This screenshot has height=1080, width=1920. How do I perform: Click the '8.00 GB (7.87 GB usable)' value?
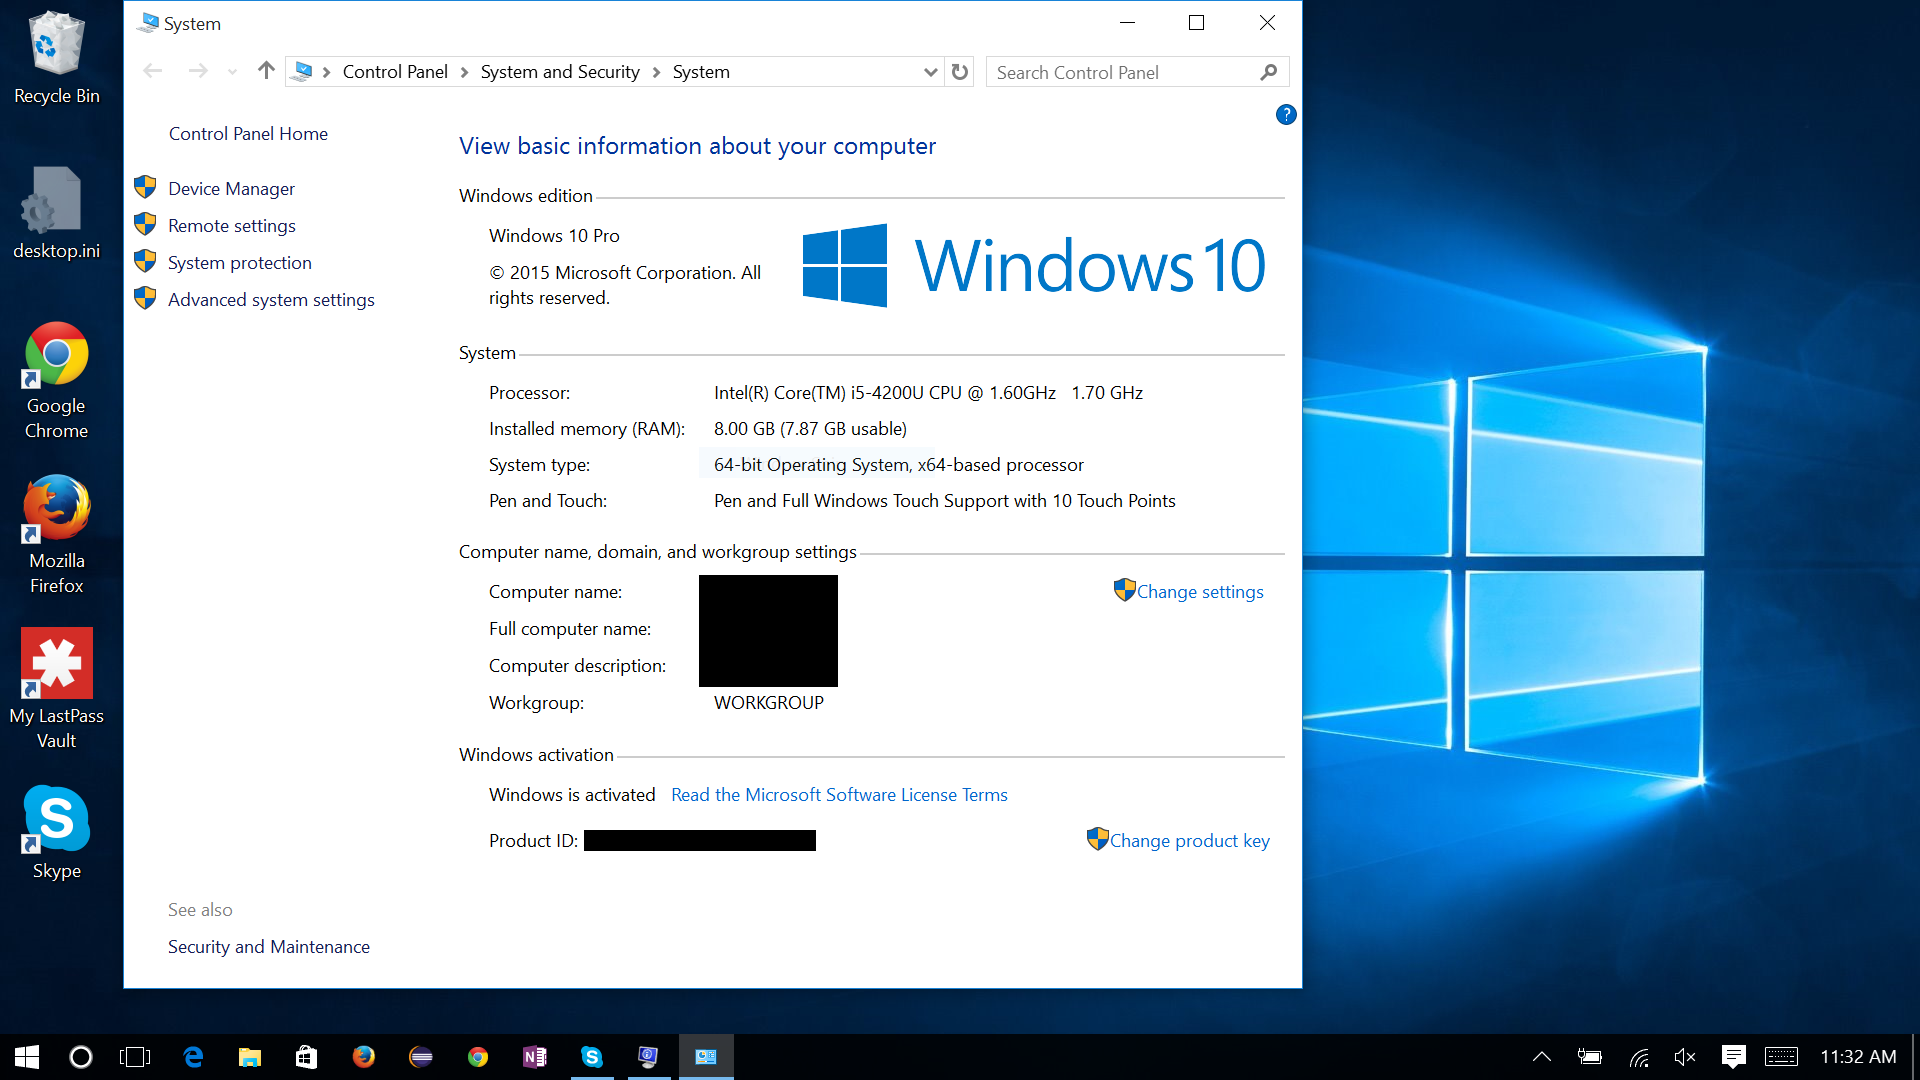tap(810, 429)
